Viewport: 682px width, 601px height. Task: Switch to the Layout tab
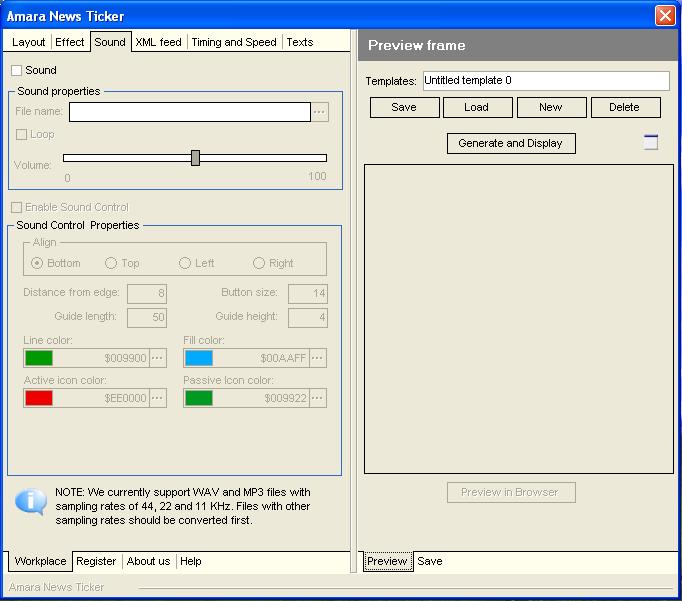[28, 42]
